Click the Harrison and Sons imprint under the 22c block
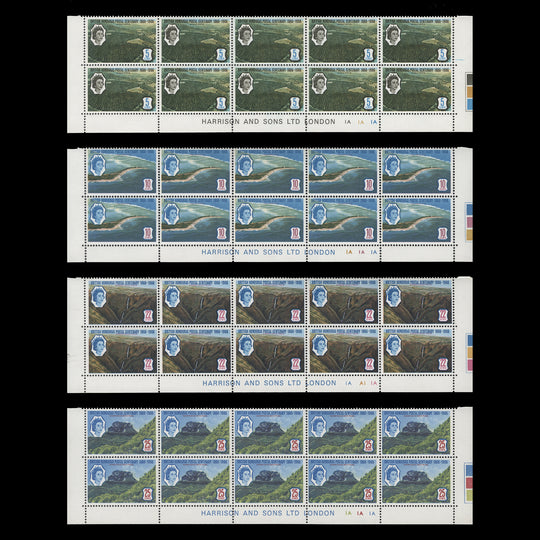 point(269,383)
